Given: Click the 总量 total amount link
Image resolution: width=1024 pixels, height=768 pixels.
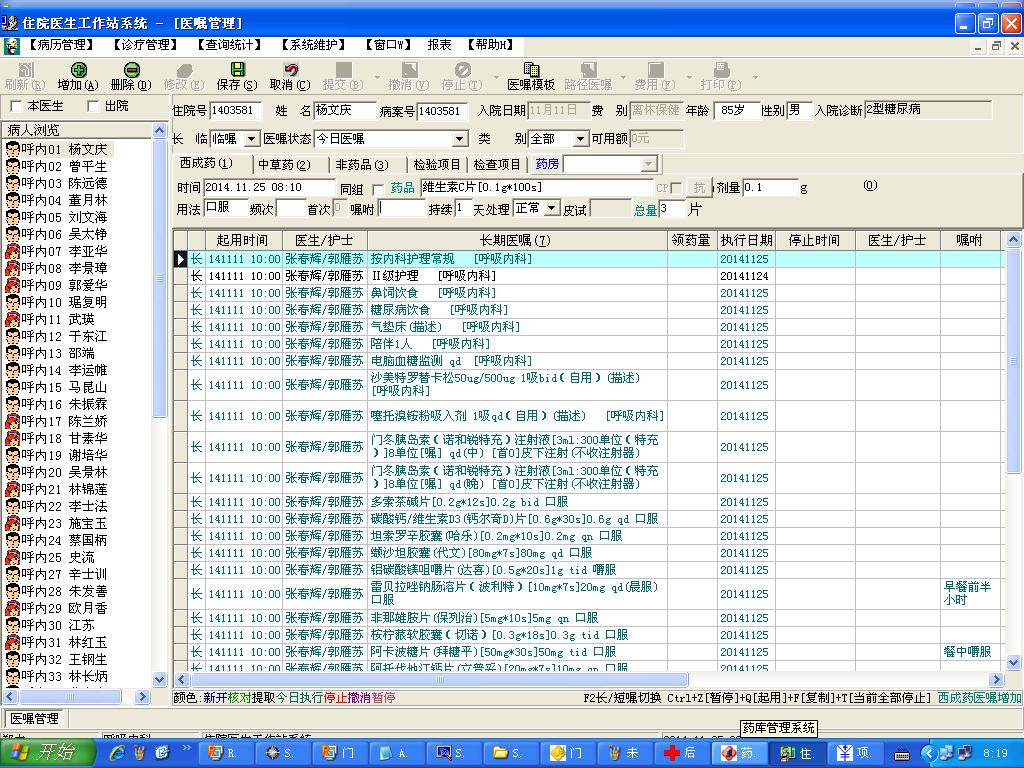Looking at the screenshot, I should tap(645, 210).
